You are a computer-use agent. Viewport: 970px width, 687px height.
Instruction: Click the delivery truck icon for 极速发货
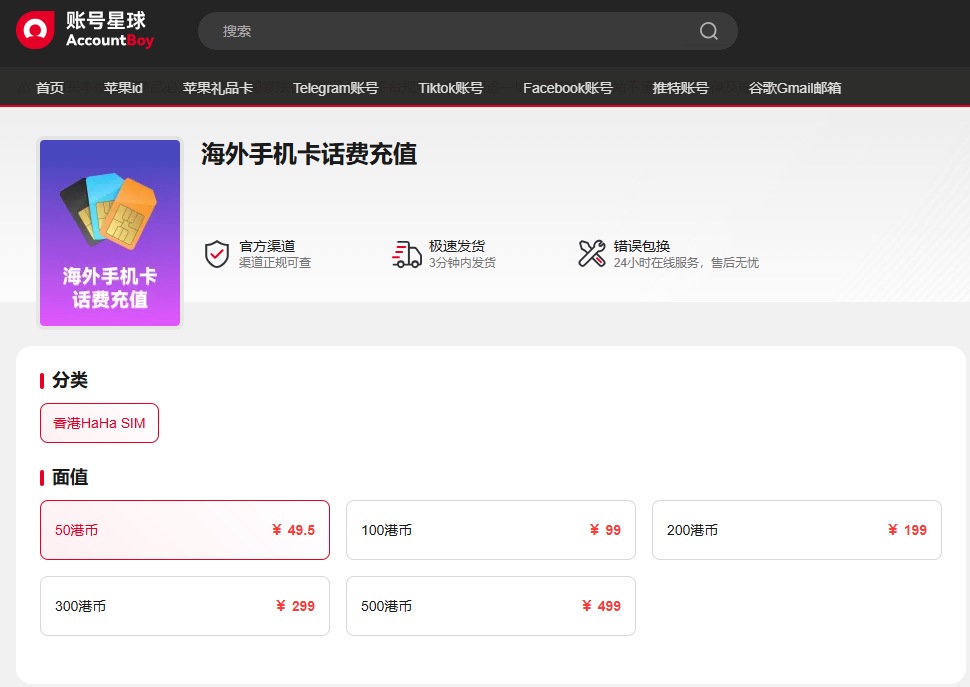tap(404, 254)
